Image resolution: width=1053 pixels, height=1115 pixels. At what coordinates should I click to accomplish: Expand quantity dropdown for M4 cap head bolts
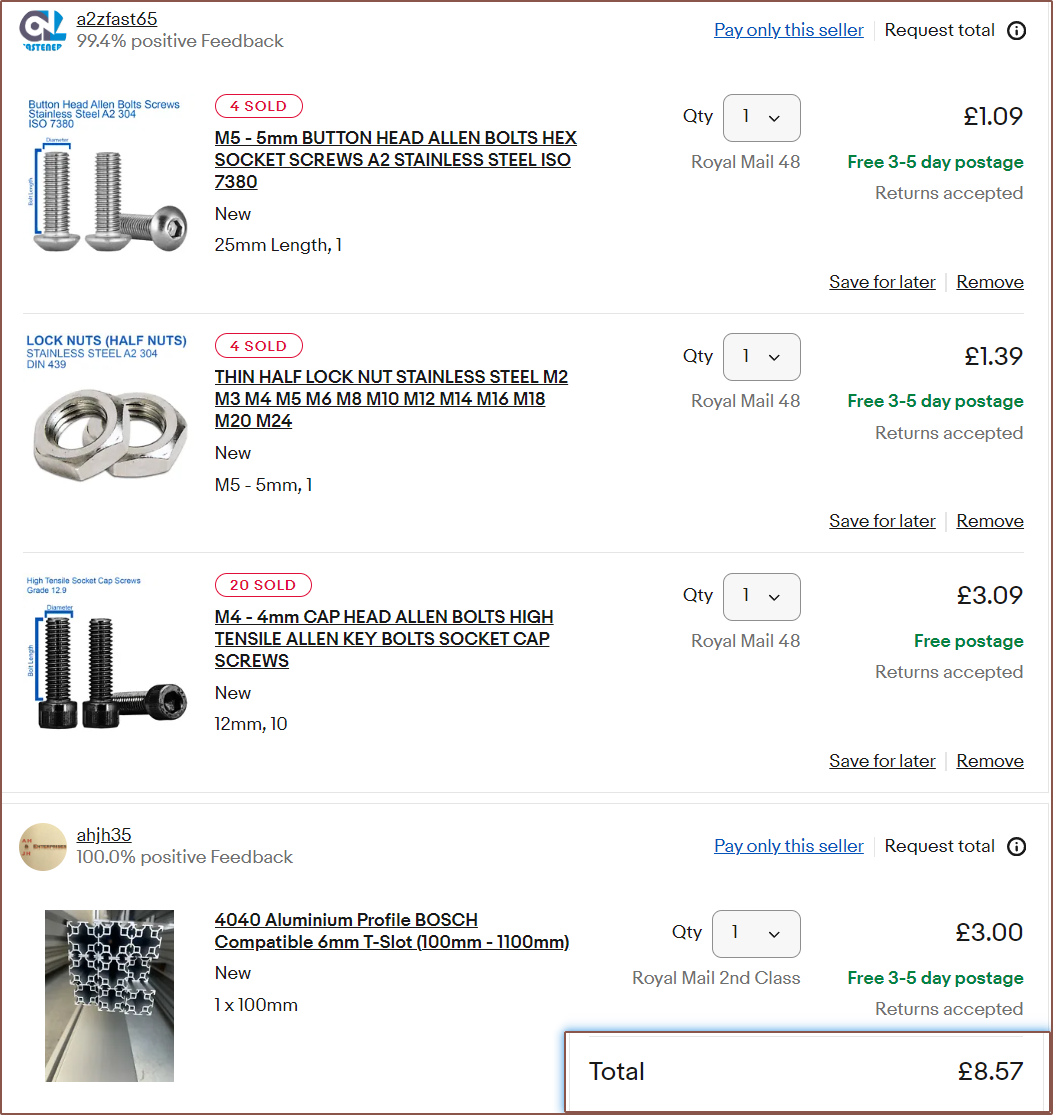pos(761,596)
